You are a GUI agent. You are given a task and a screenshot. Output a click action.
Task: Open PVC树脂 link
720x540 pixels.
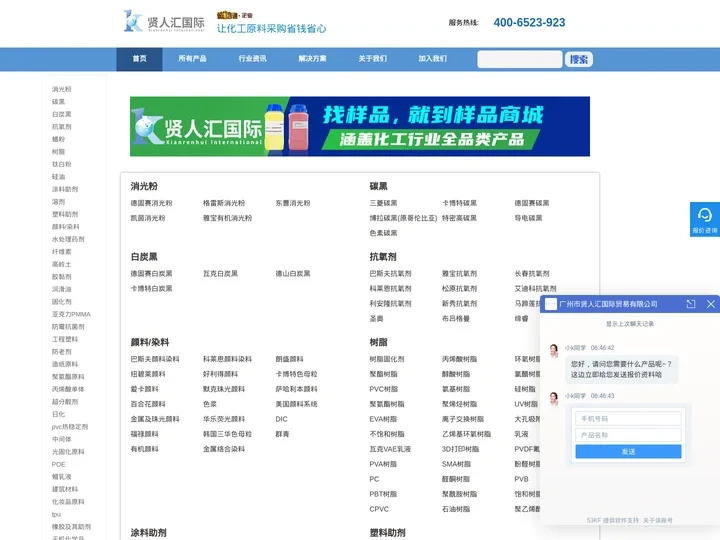coord(383,389)
